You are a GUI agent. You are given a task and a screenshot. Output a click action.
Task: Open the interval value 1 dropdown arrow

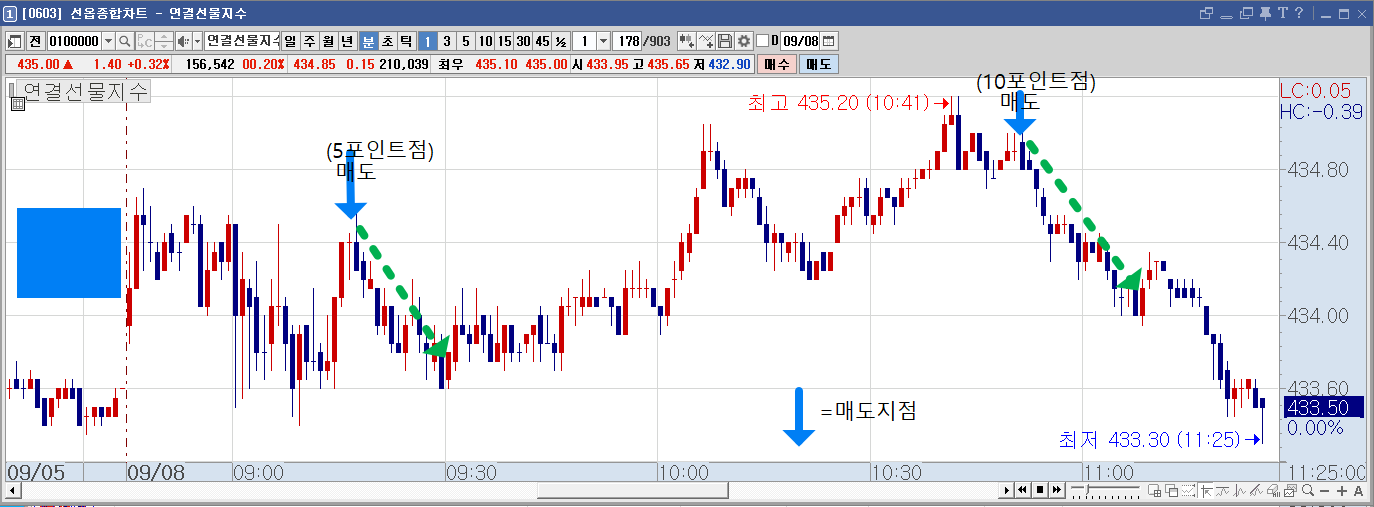603,41
